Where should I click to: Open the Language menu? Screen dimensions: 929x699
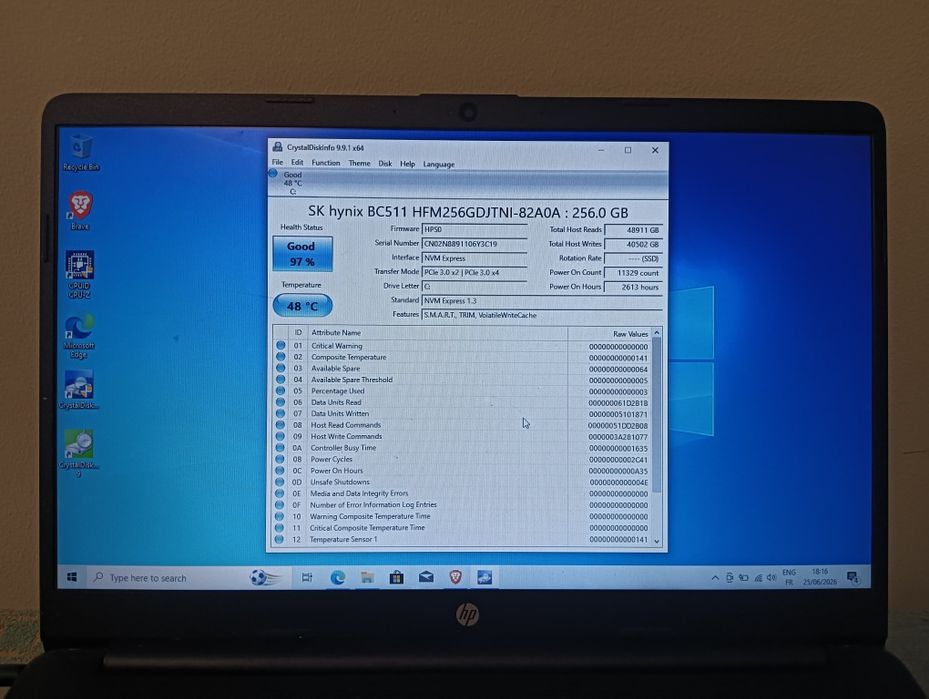tap(439, 164)
